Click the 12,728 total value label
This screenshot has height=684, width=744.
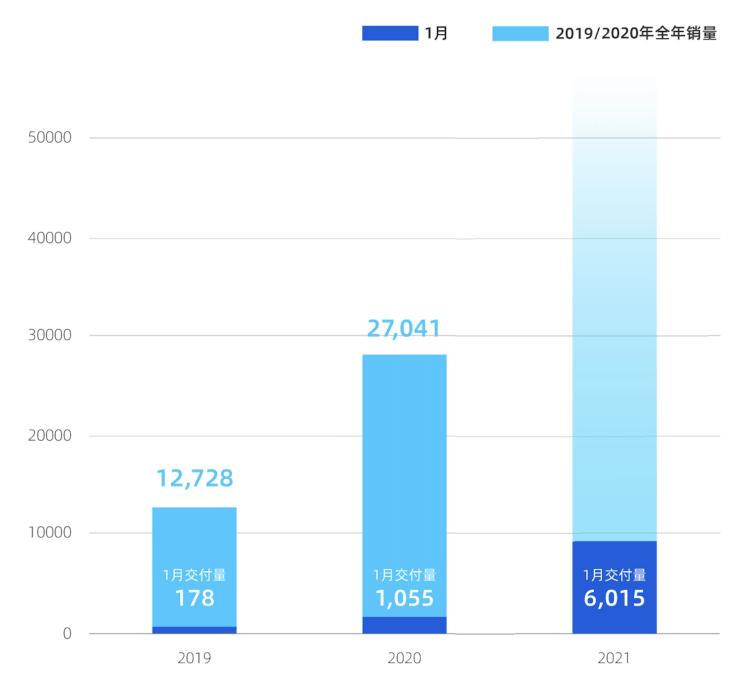point(194,479)
